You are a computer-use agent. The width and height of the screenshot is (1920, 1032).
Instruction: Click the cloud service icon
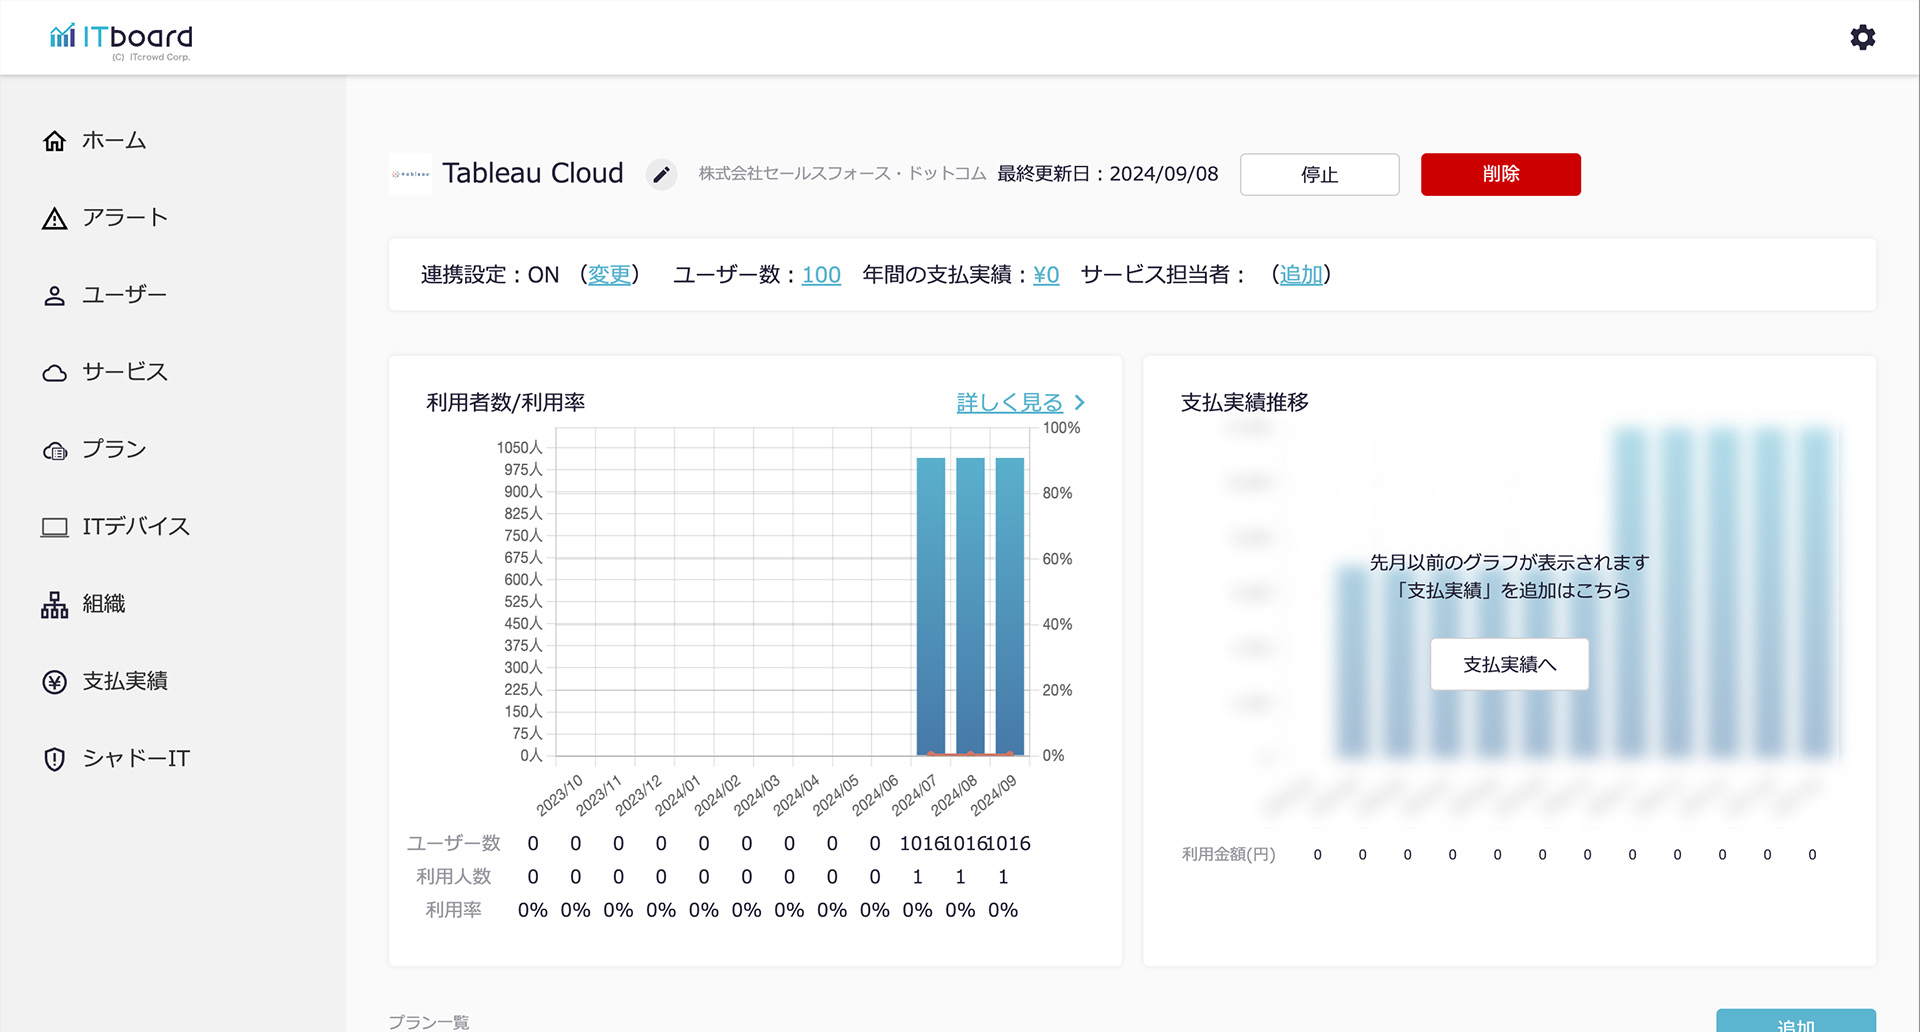pyautogui.click(x=55, y=373)
